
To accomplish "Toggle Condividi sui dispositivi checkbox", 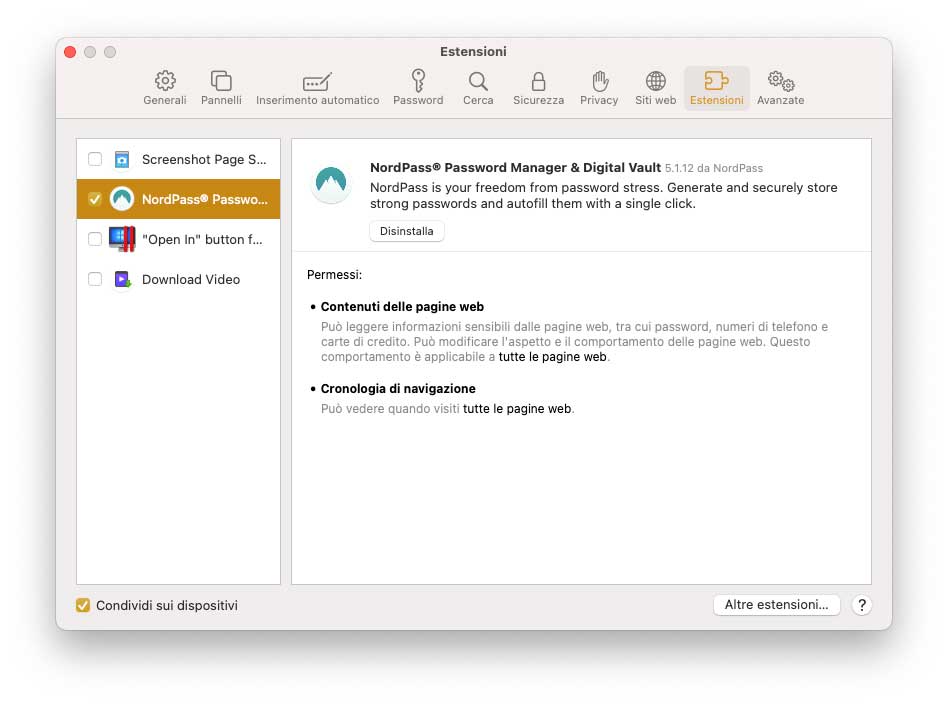I will pos(83,605).
